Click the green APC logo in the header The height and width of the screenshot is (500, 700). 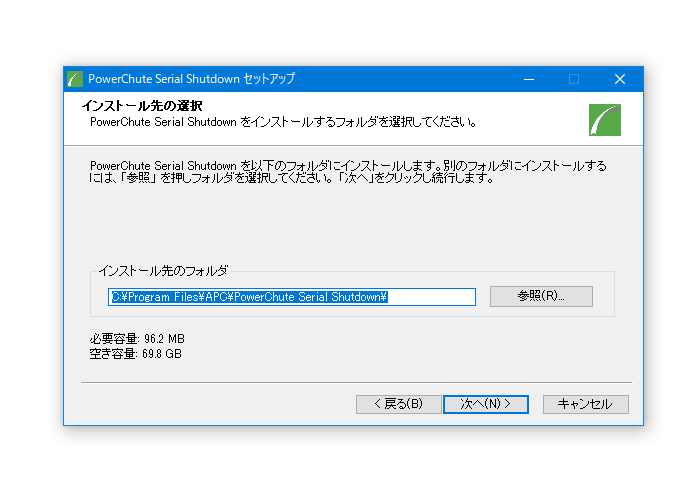604,120
